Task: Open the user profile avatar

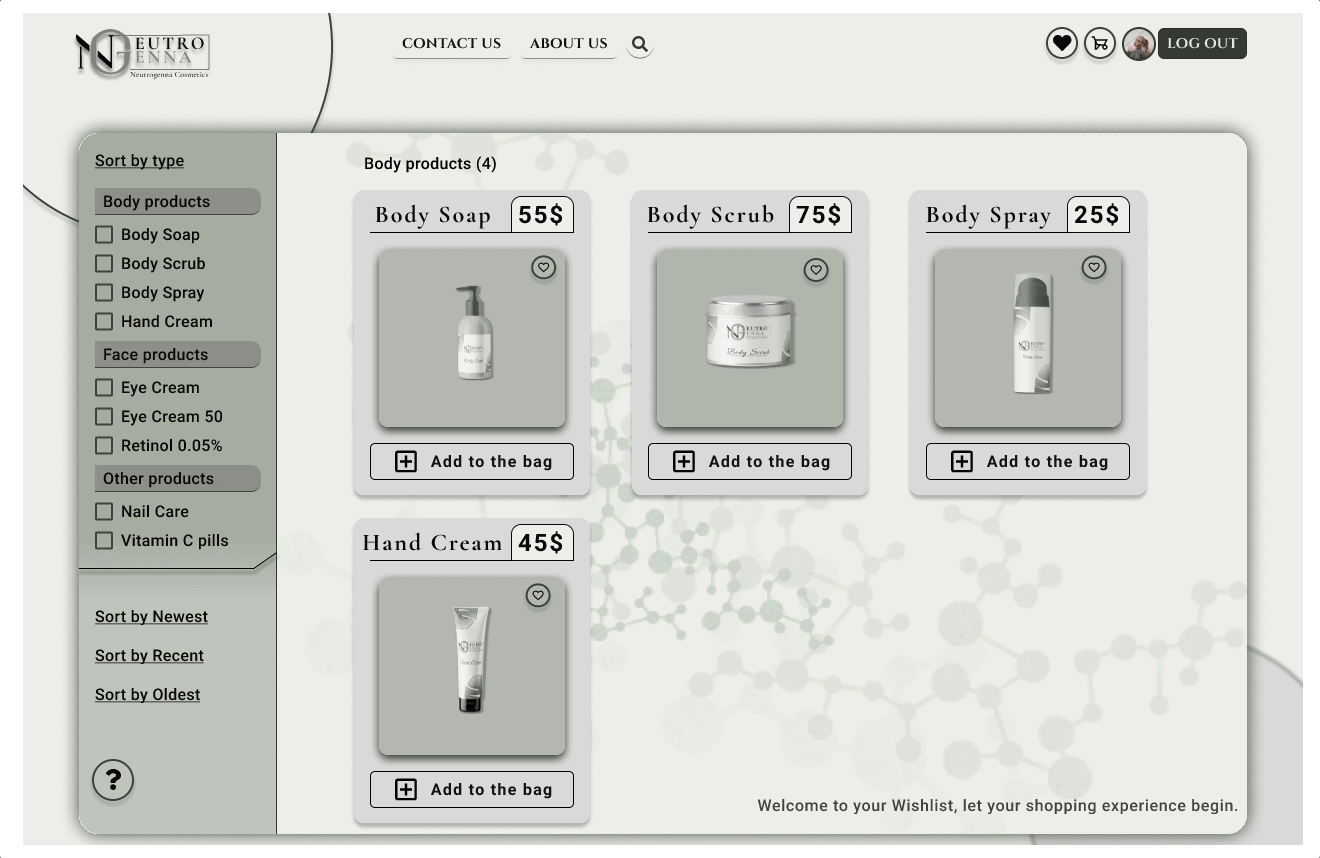Action: click(1138, 44)
